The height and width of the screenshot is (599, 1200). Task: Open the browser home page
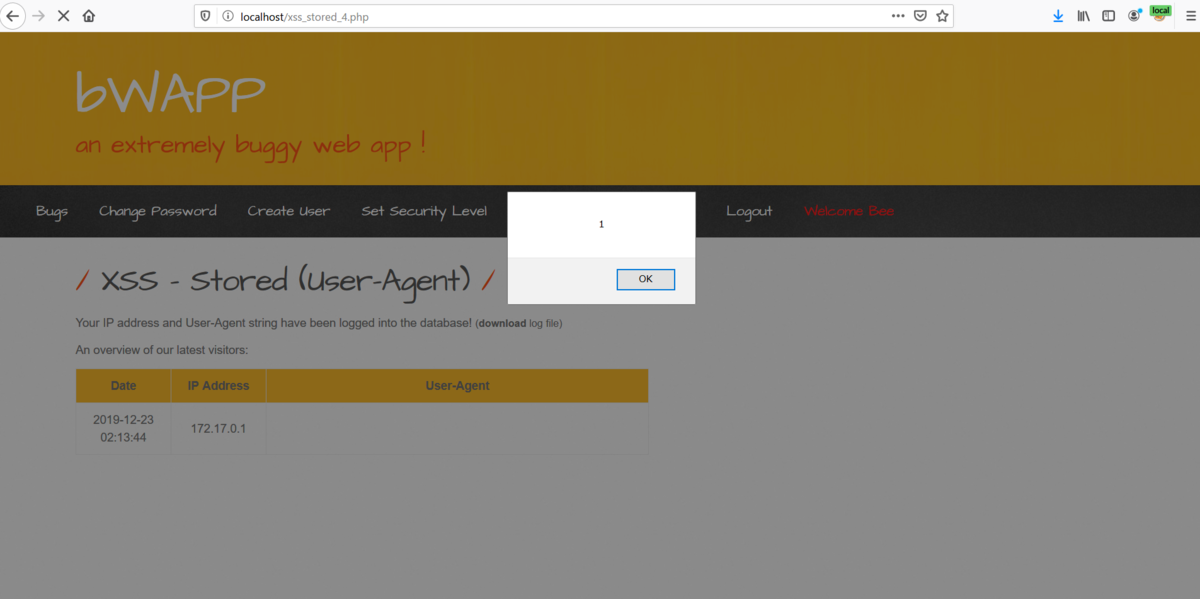[89, 16]
